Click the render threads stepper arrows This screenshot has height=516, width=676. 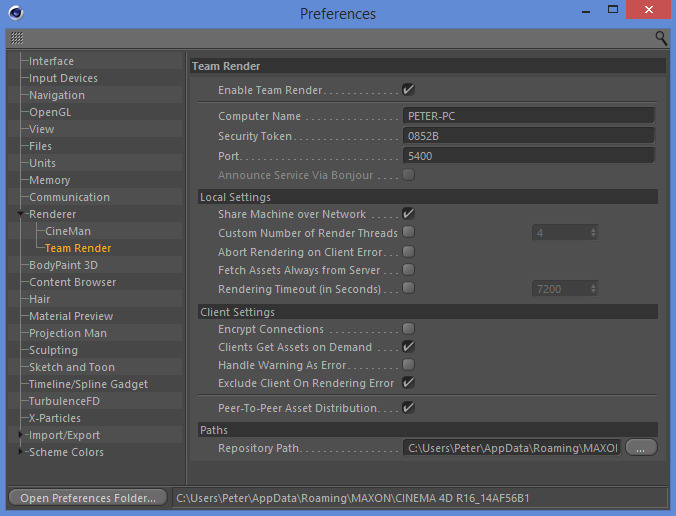(594, 233)
